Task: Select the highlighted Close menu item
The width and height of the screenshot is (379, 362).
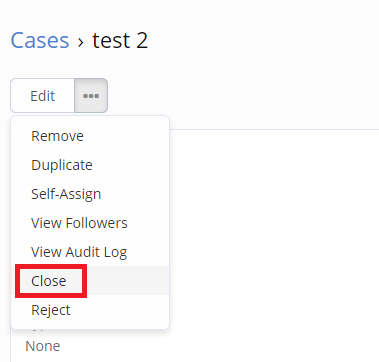Action: (90, 281)
